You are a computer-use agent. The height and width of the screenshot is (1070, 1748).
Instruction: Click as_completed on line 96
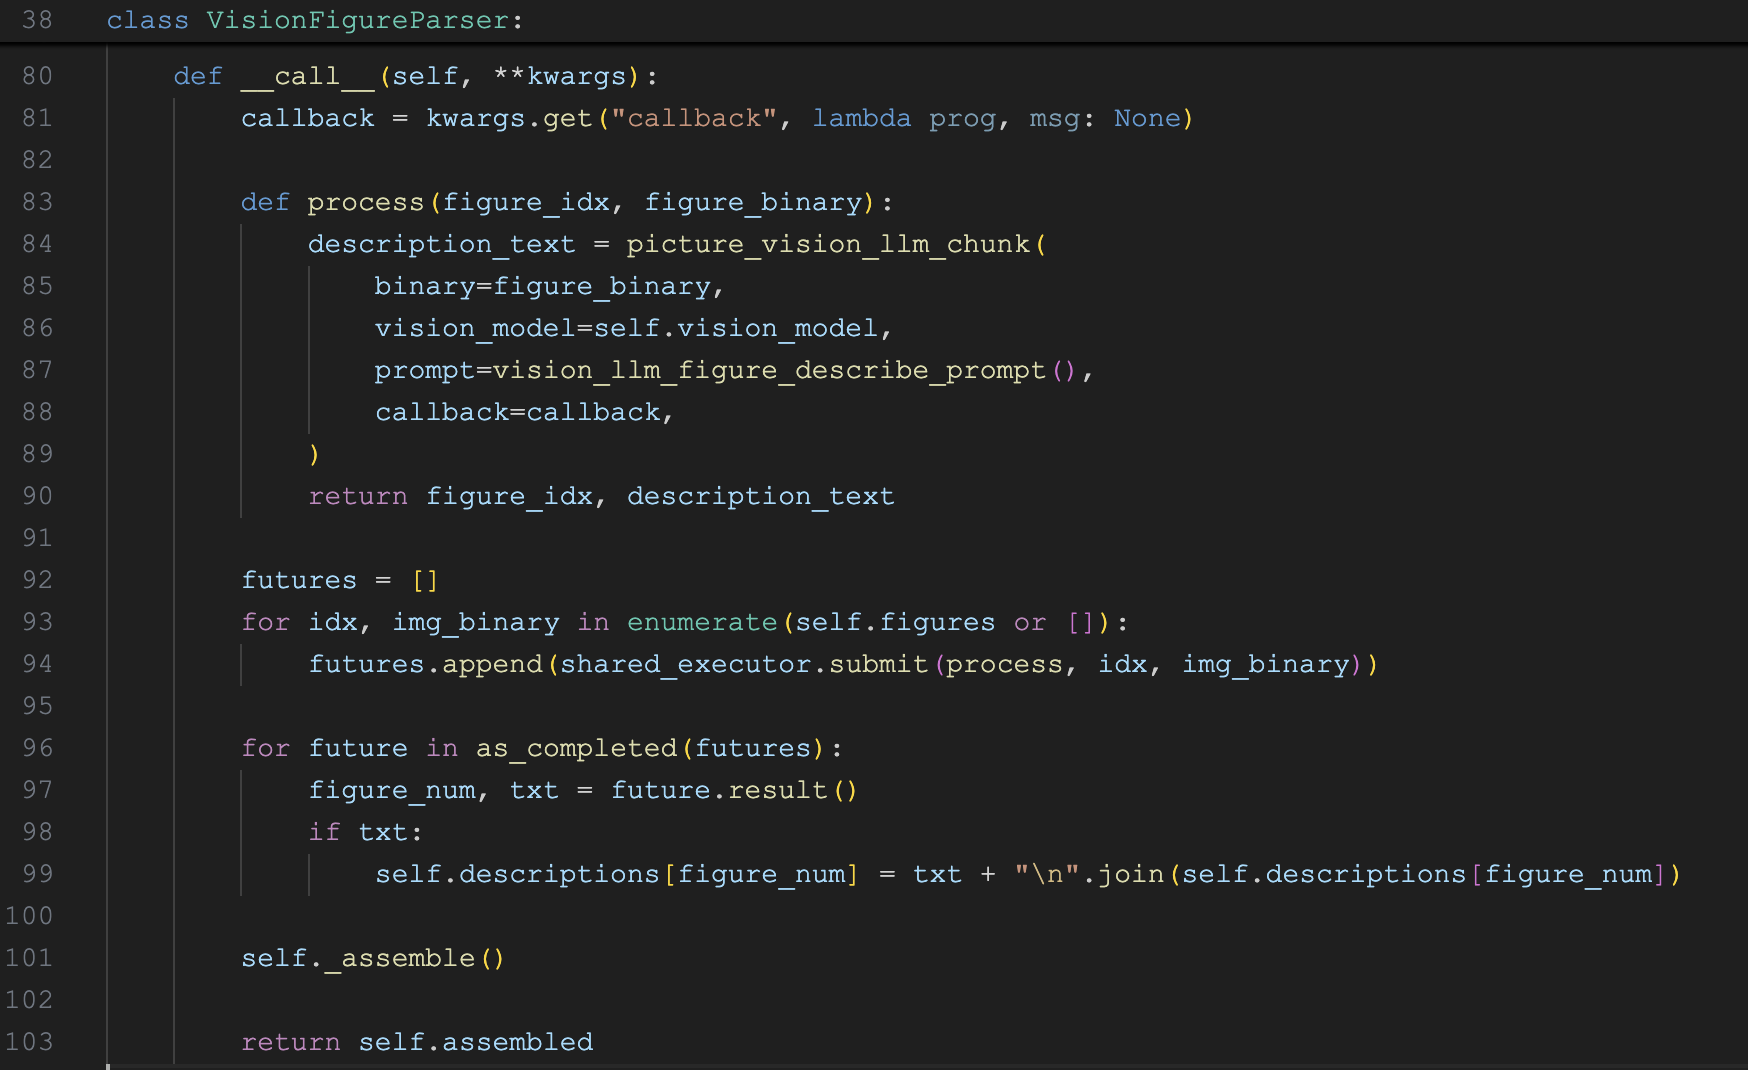coord(576,748)
